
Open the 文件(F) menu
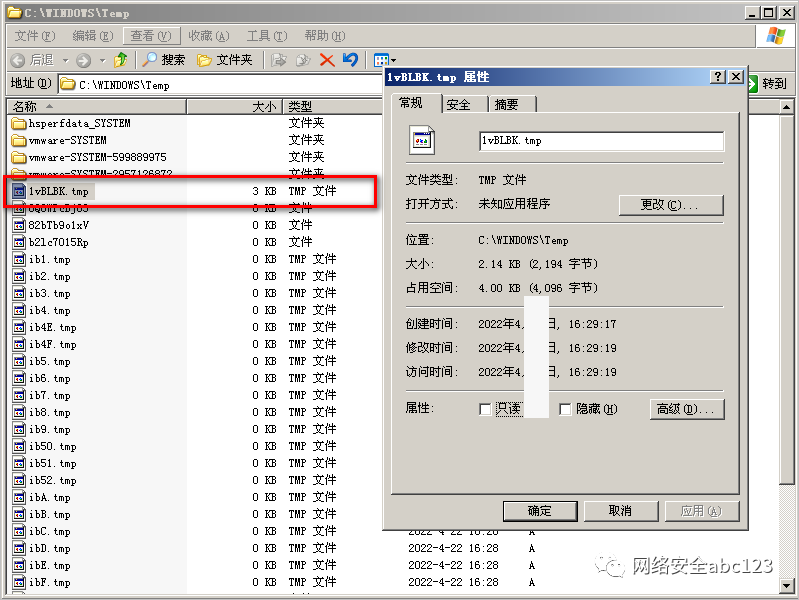pyautogui.click(x=35, y=36)
